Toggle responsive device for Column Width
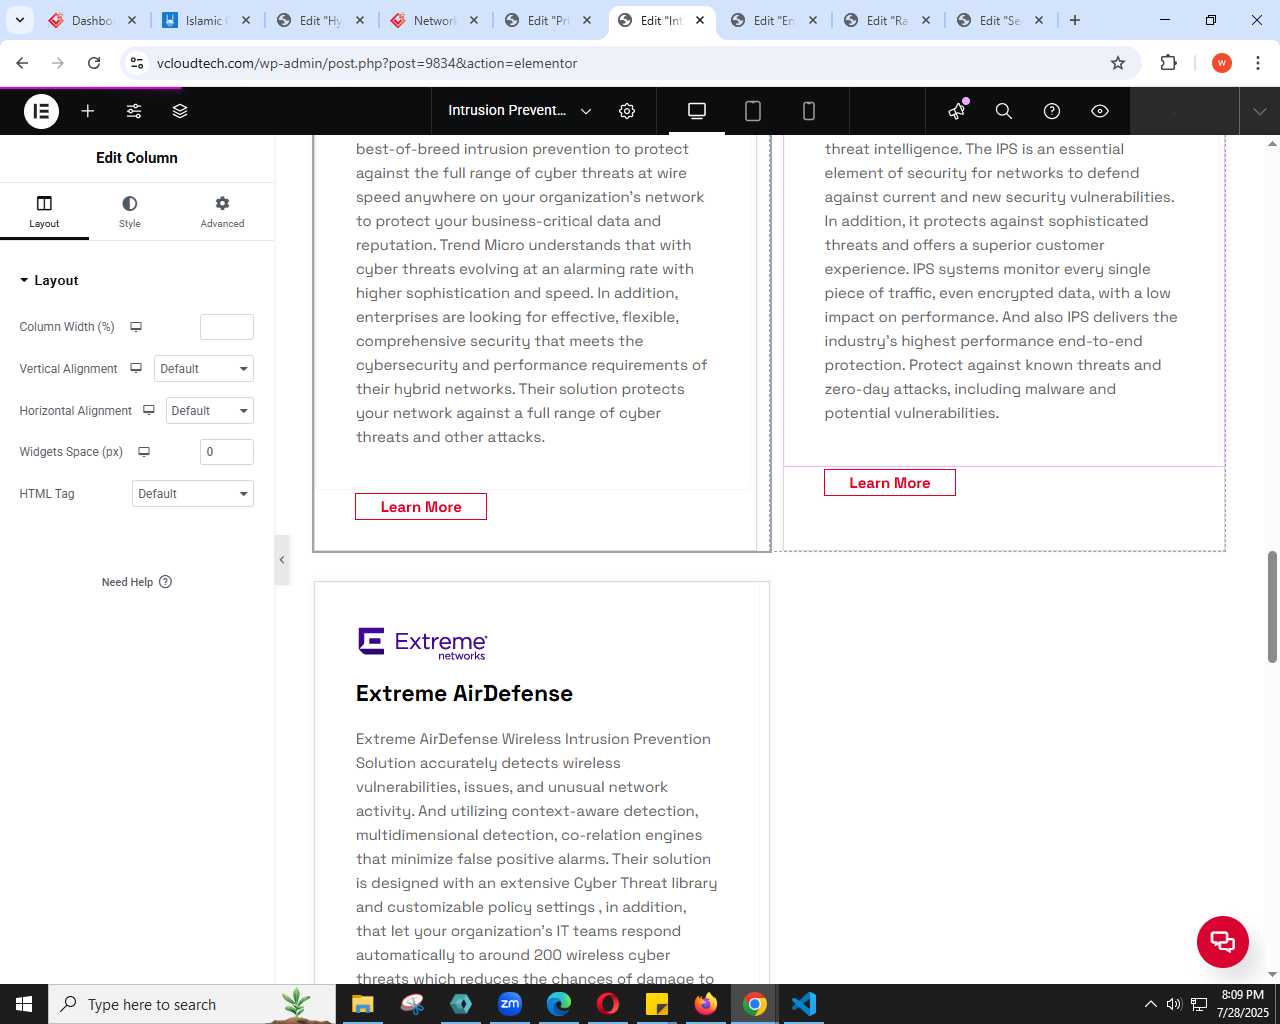1280x1024 pixels. point(136,327)
